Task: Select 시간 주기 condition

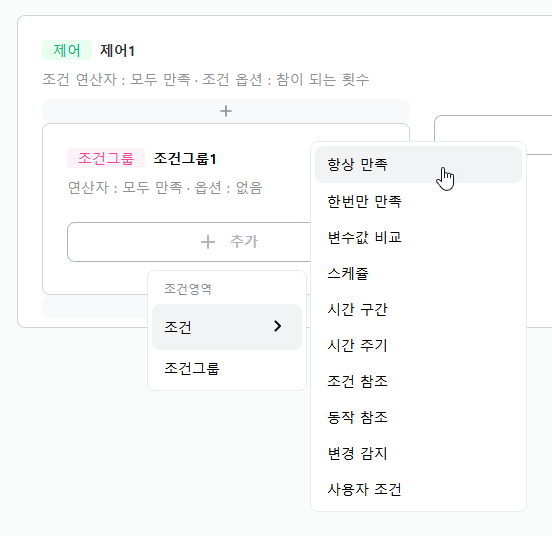Action: point(418,345)
